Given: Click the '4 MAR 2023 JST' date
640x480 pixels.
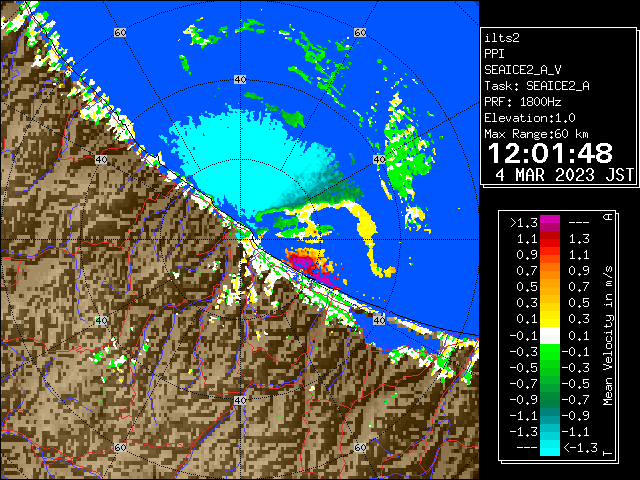Looking at the screenshot, I should click(564, 175).
